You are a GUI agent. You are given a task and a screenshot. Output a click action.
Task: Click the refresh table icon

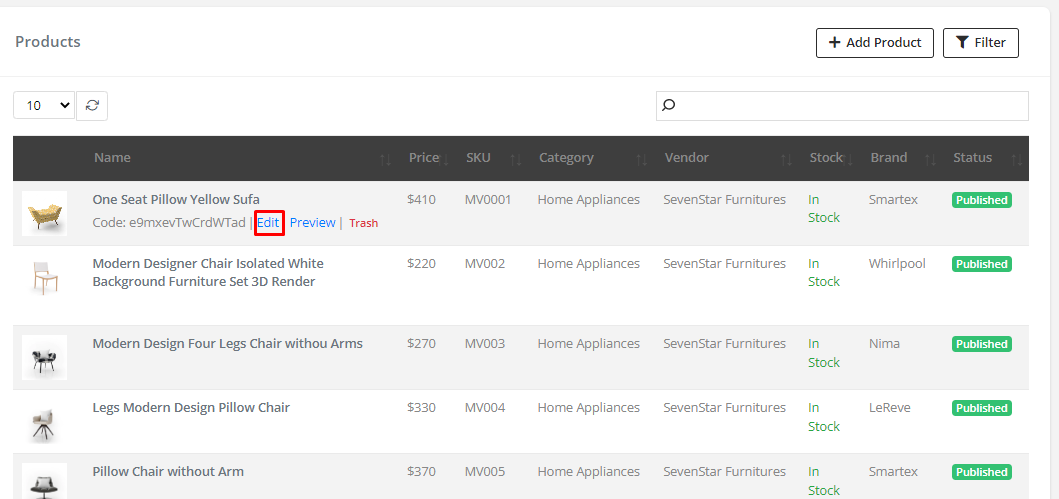[x=92, y=105]
